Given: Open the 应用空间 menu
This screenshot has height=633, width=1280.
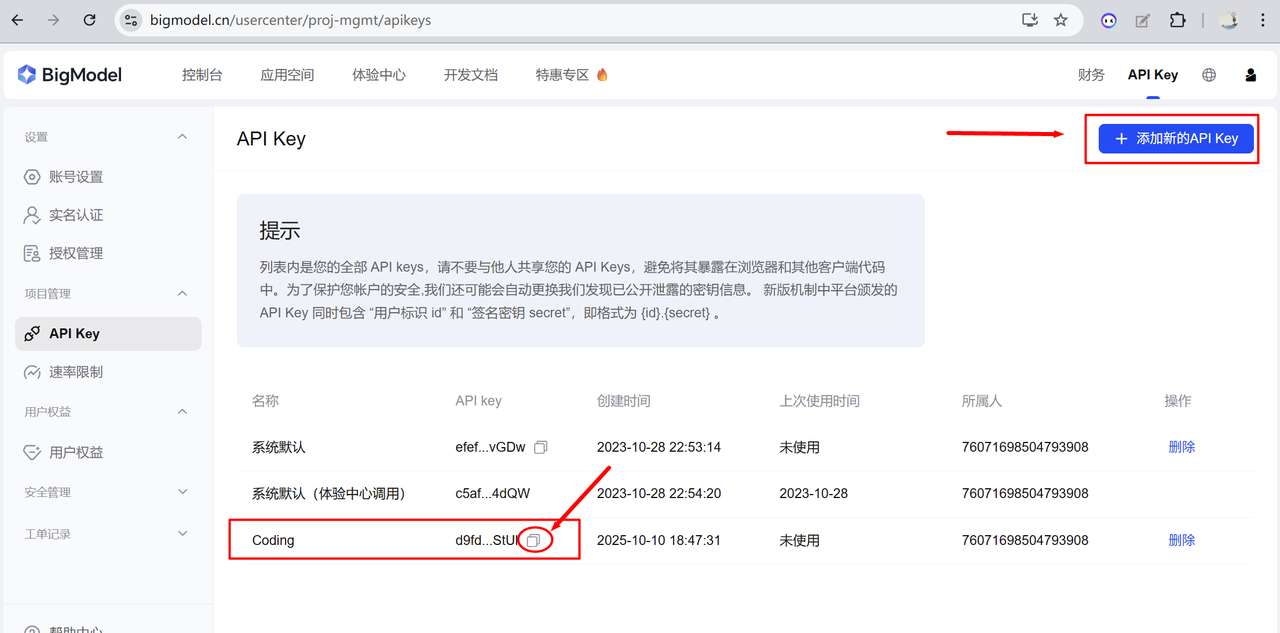Looking at the screenshot, I should (x=287, y=75).
